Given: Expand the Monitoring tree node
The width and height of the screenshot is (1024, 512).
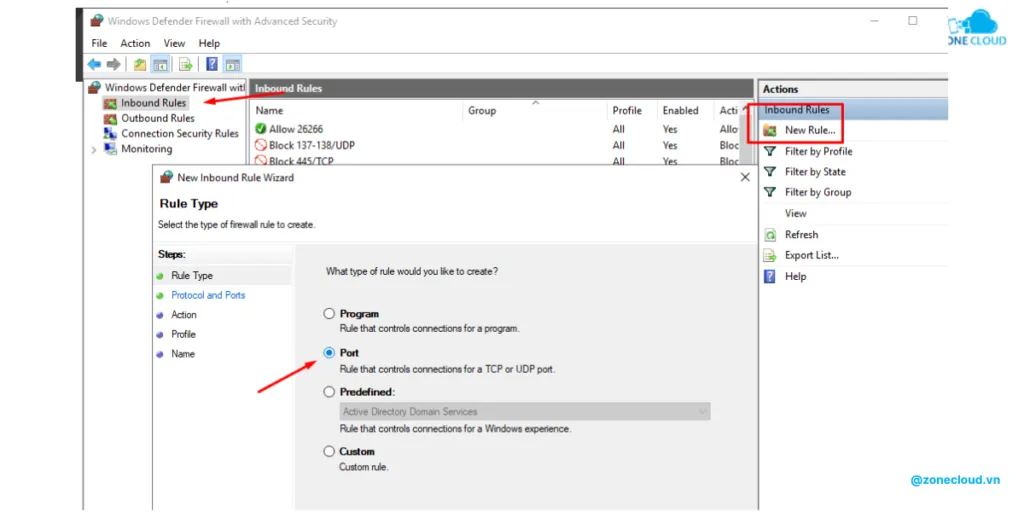Looking at the screenshot, I should tap(94, 150).
